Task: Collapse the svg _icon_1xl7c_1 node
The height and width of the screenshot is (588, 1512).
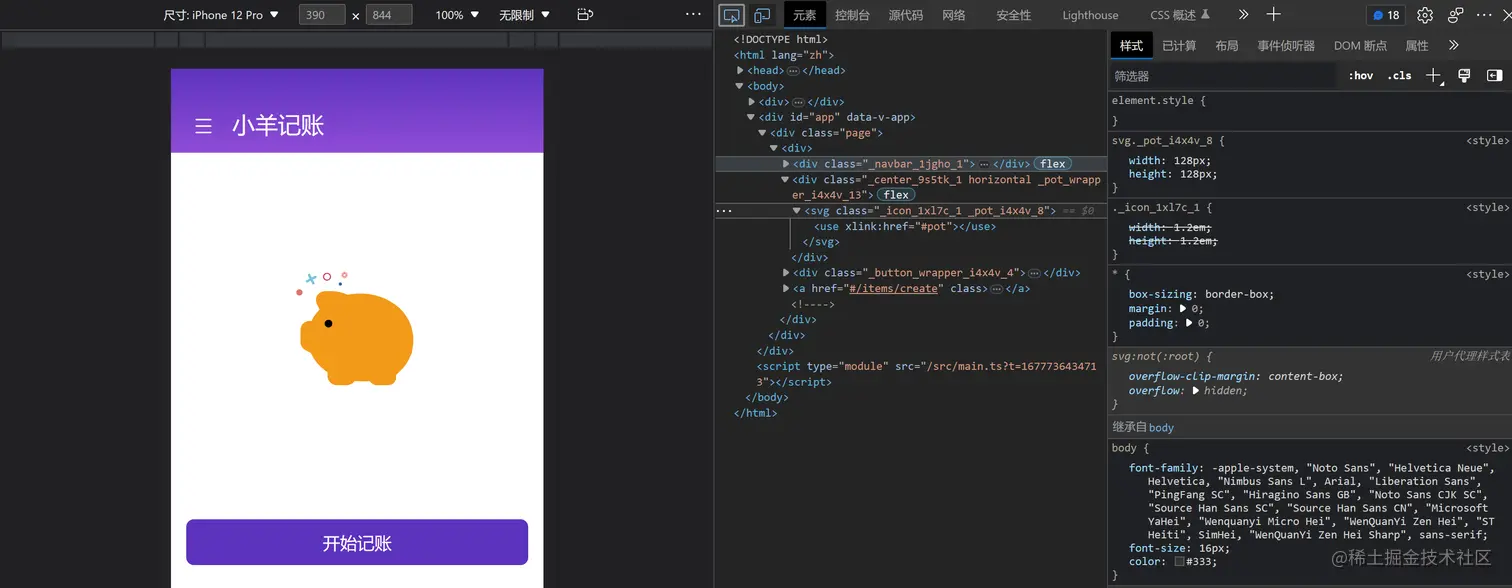Action: (797, 211)
